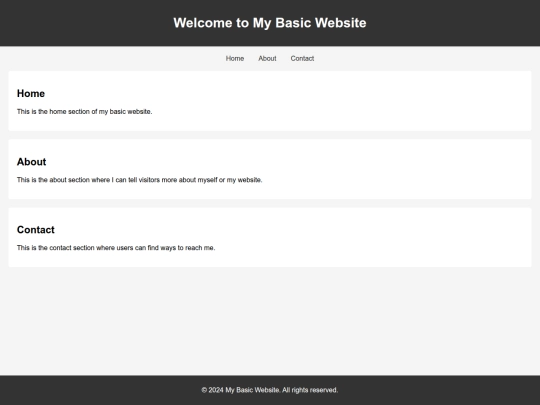The image size is (540, 405).
Task: Go to the About navigation link
Action: tap(267, 59)
